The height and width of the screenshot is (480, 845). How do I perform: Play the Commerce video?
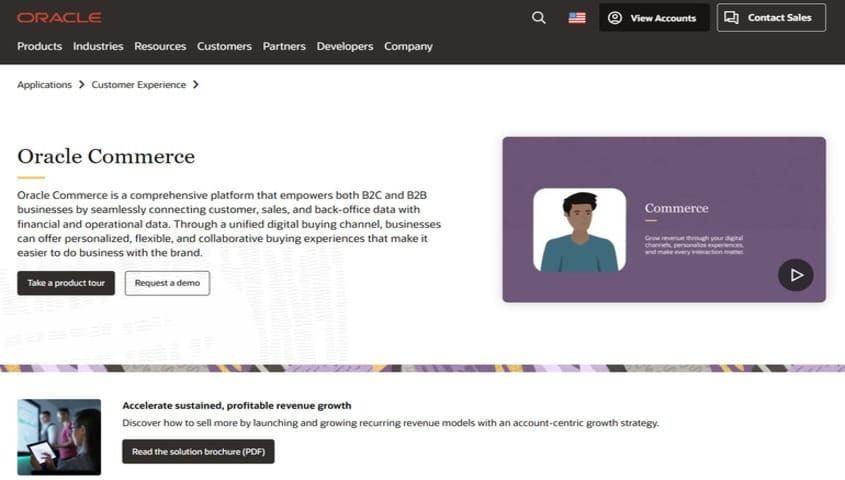(x=795, y=275)
